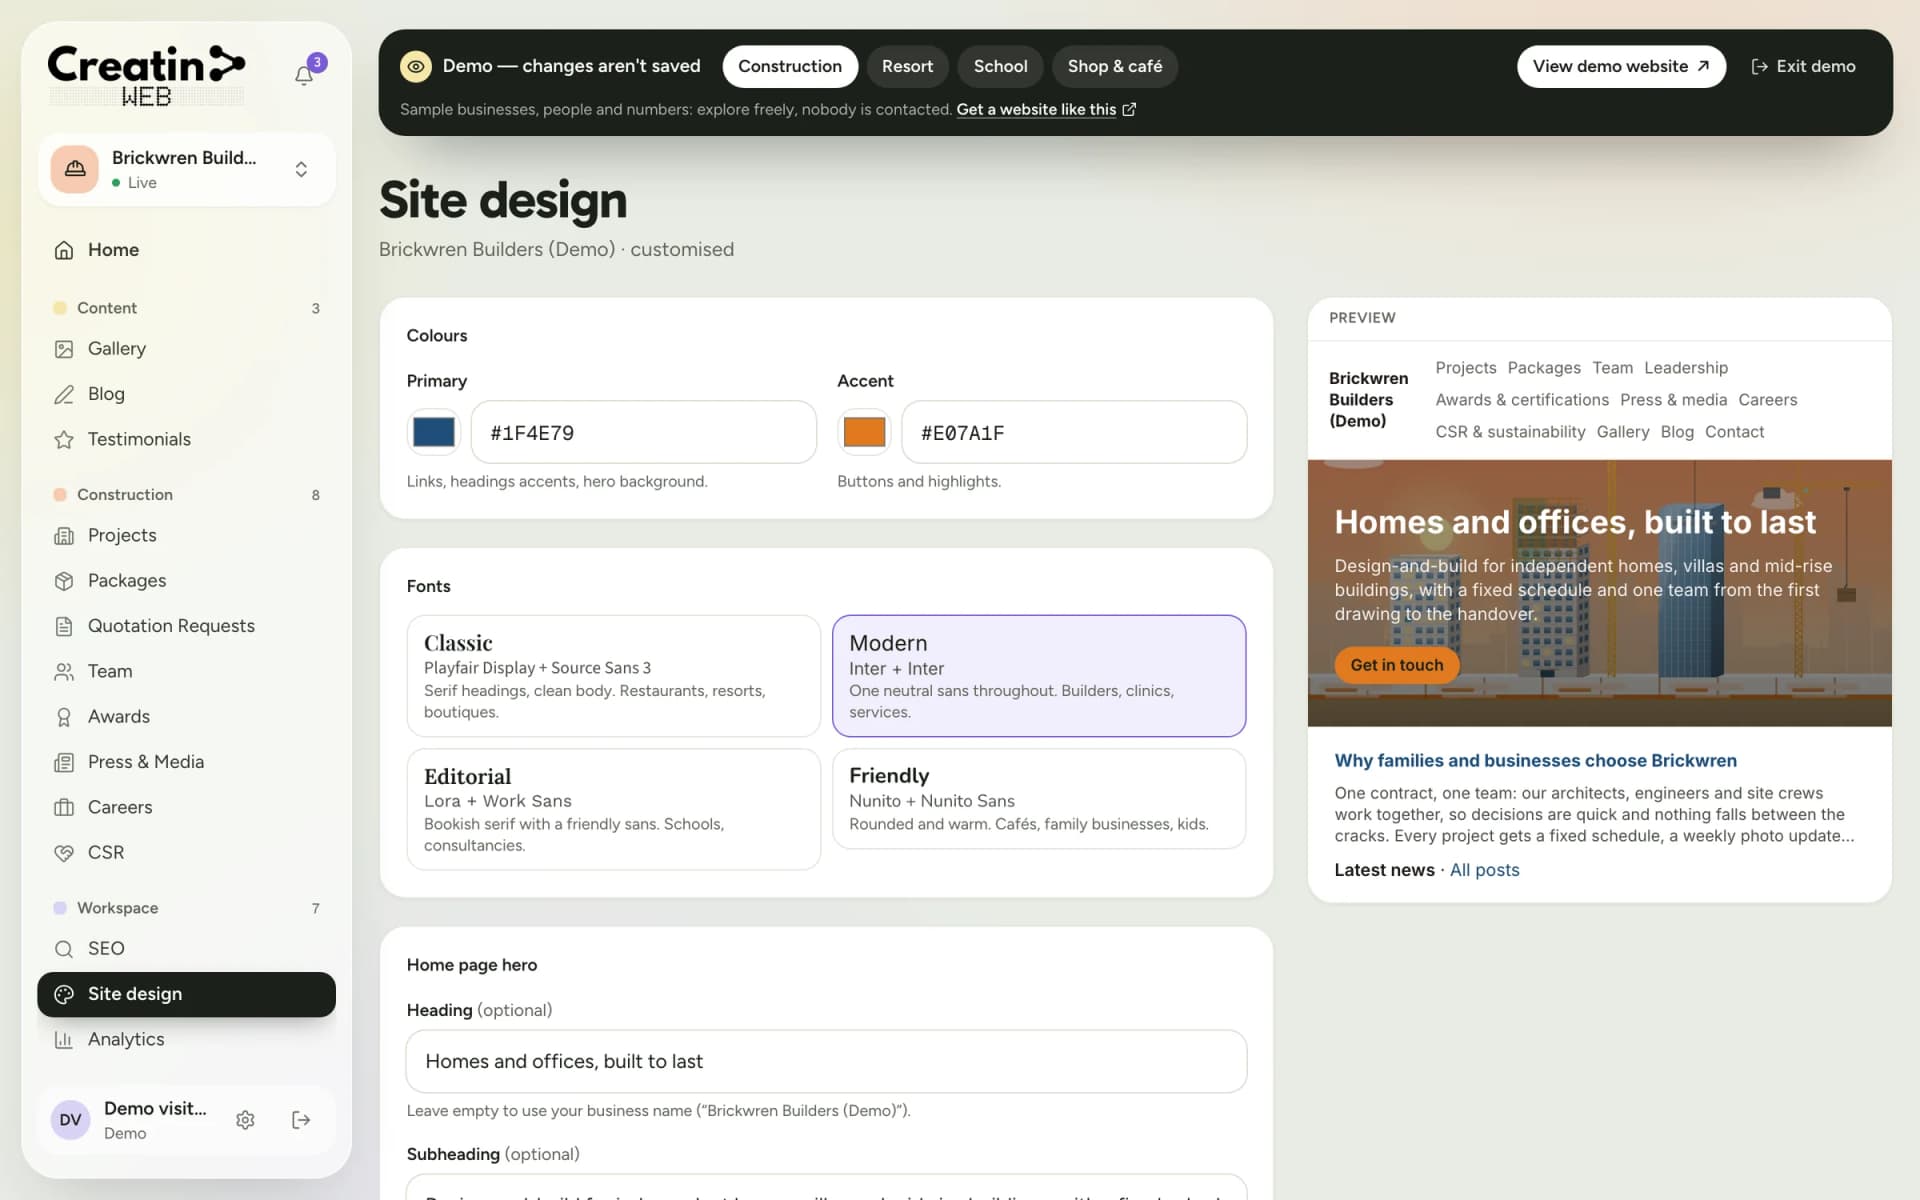Open the 'Get a website like this' link

coord(1046,109)
